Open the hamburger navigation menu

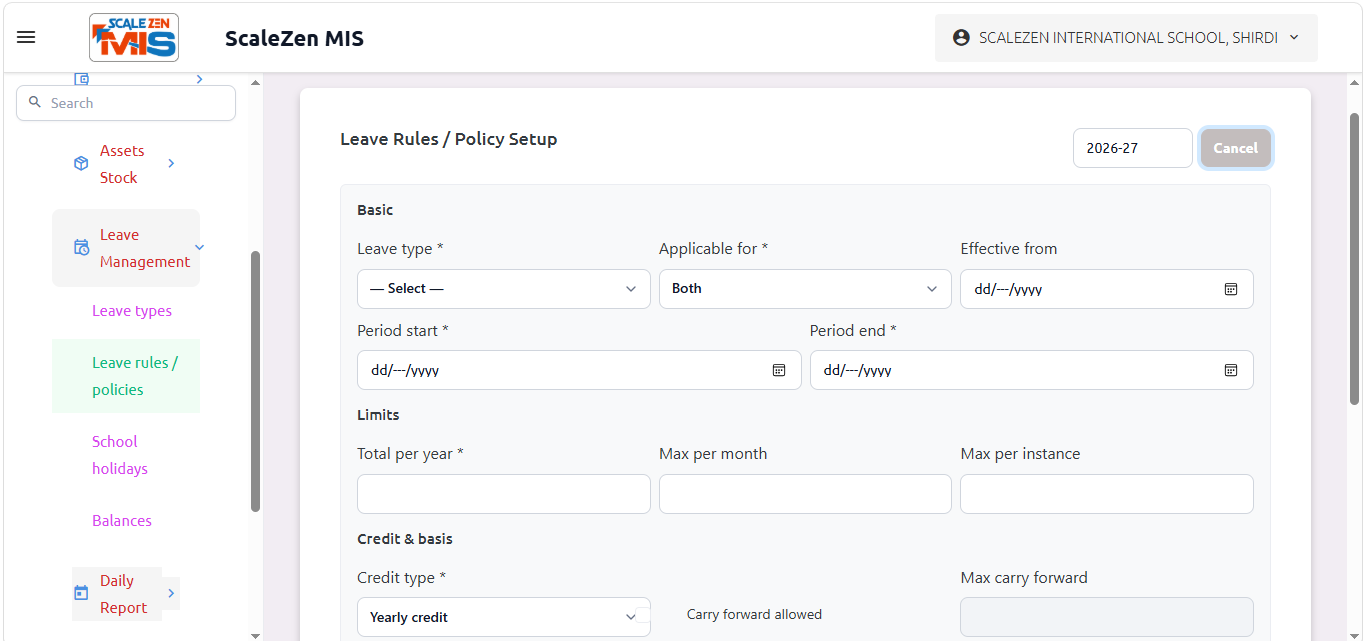click(x=27, y=37)
